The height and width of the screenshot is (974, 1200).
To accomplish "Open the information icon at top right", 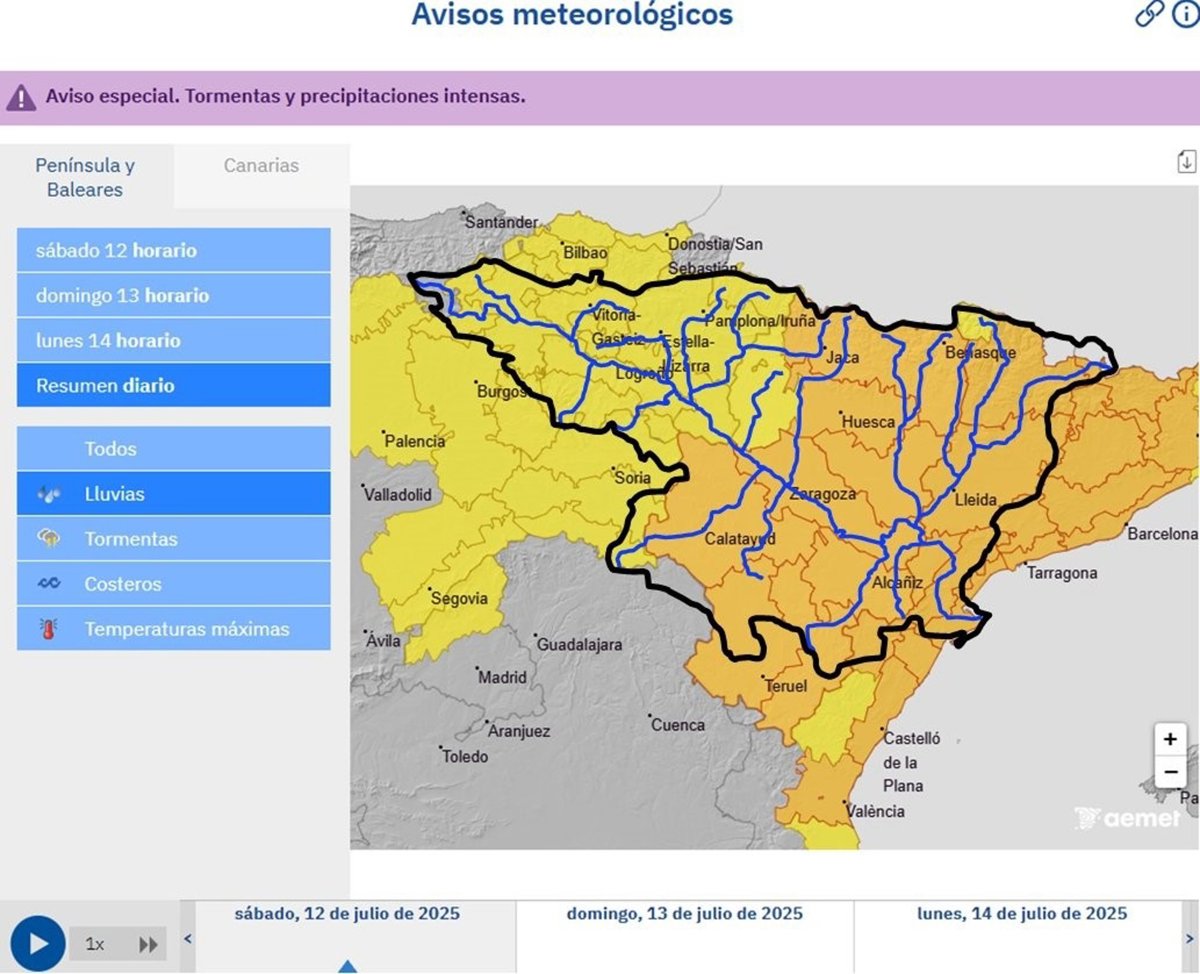I will tap(1186, 14).
